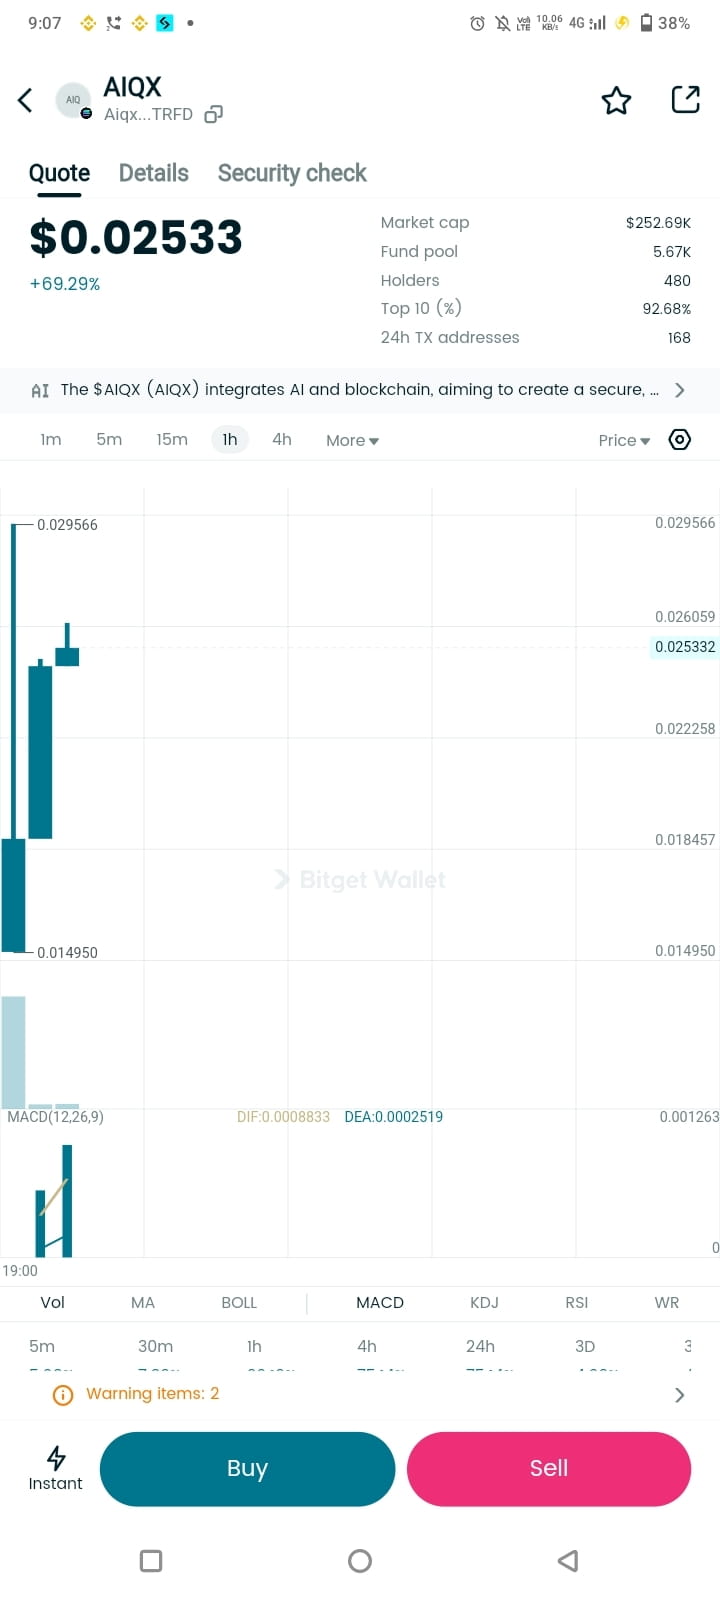Tap the 3D price change period
This screenshot has height=1600, width=720.
(585, 1347)
